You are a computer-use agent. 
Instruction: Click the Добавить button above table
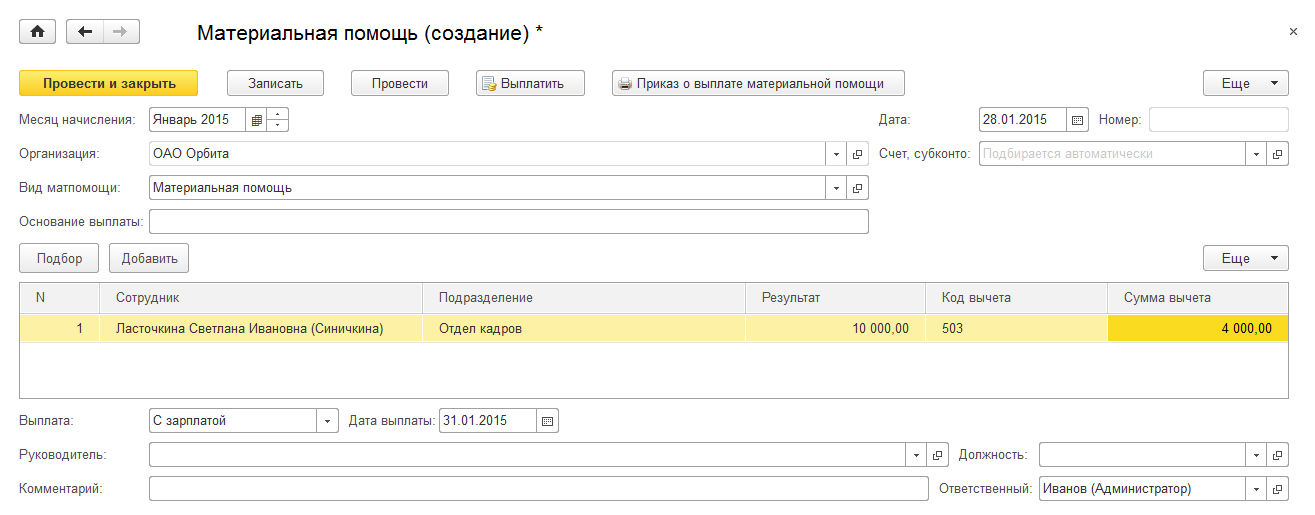[149, 258]
